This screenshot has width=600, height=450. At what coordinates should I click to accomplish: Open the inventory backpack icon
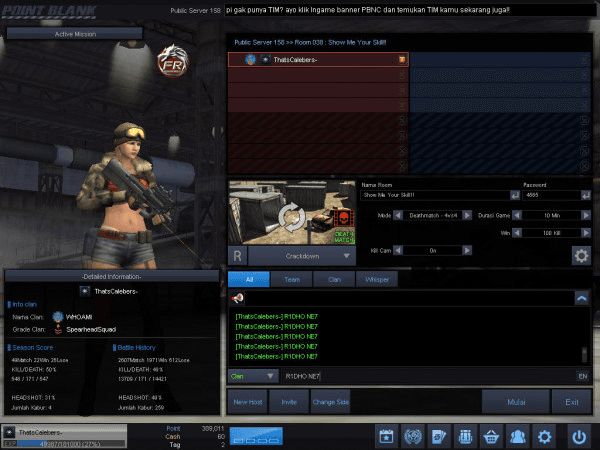point(465,436)
